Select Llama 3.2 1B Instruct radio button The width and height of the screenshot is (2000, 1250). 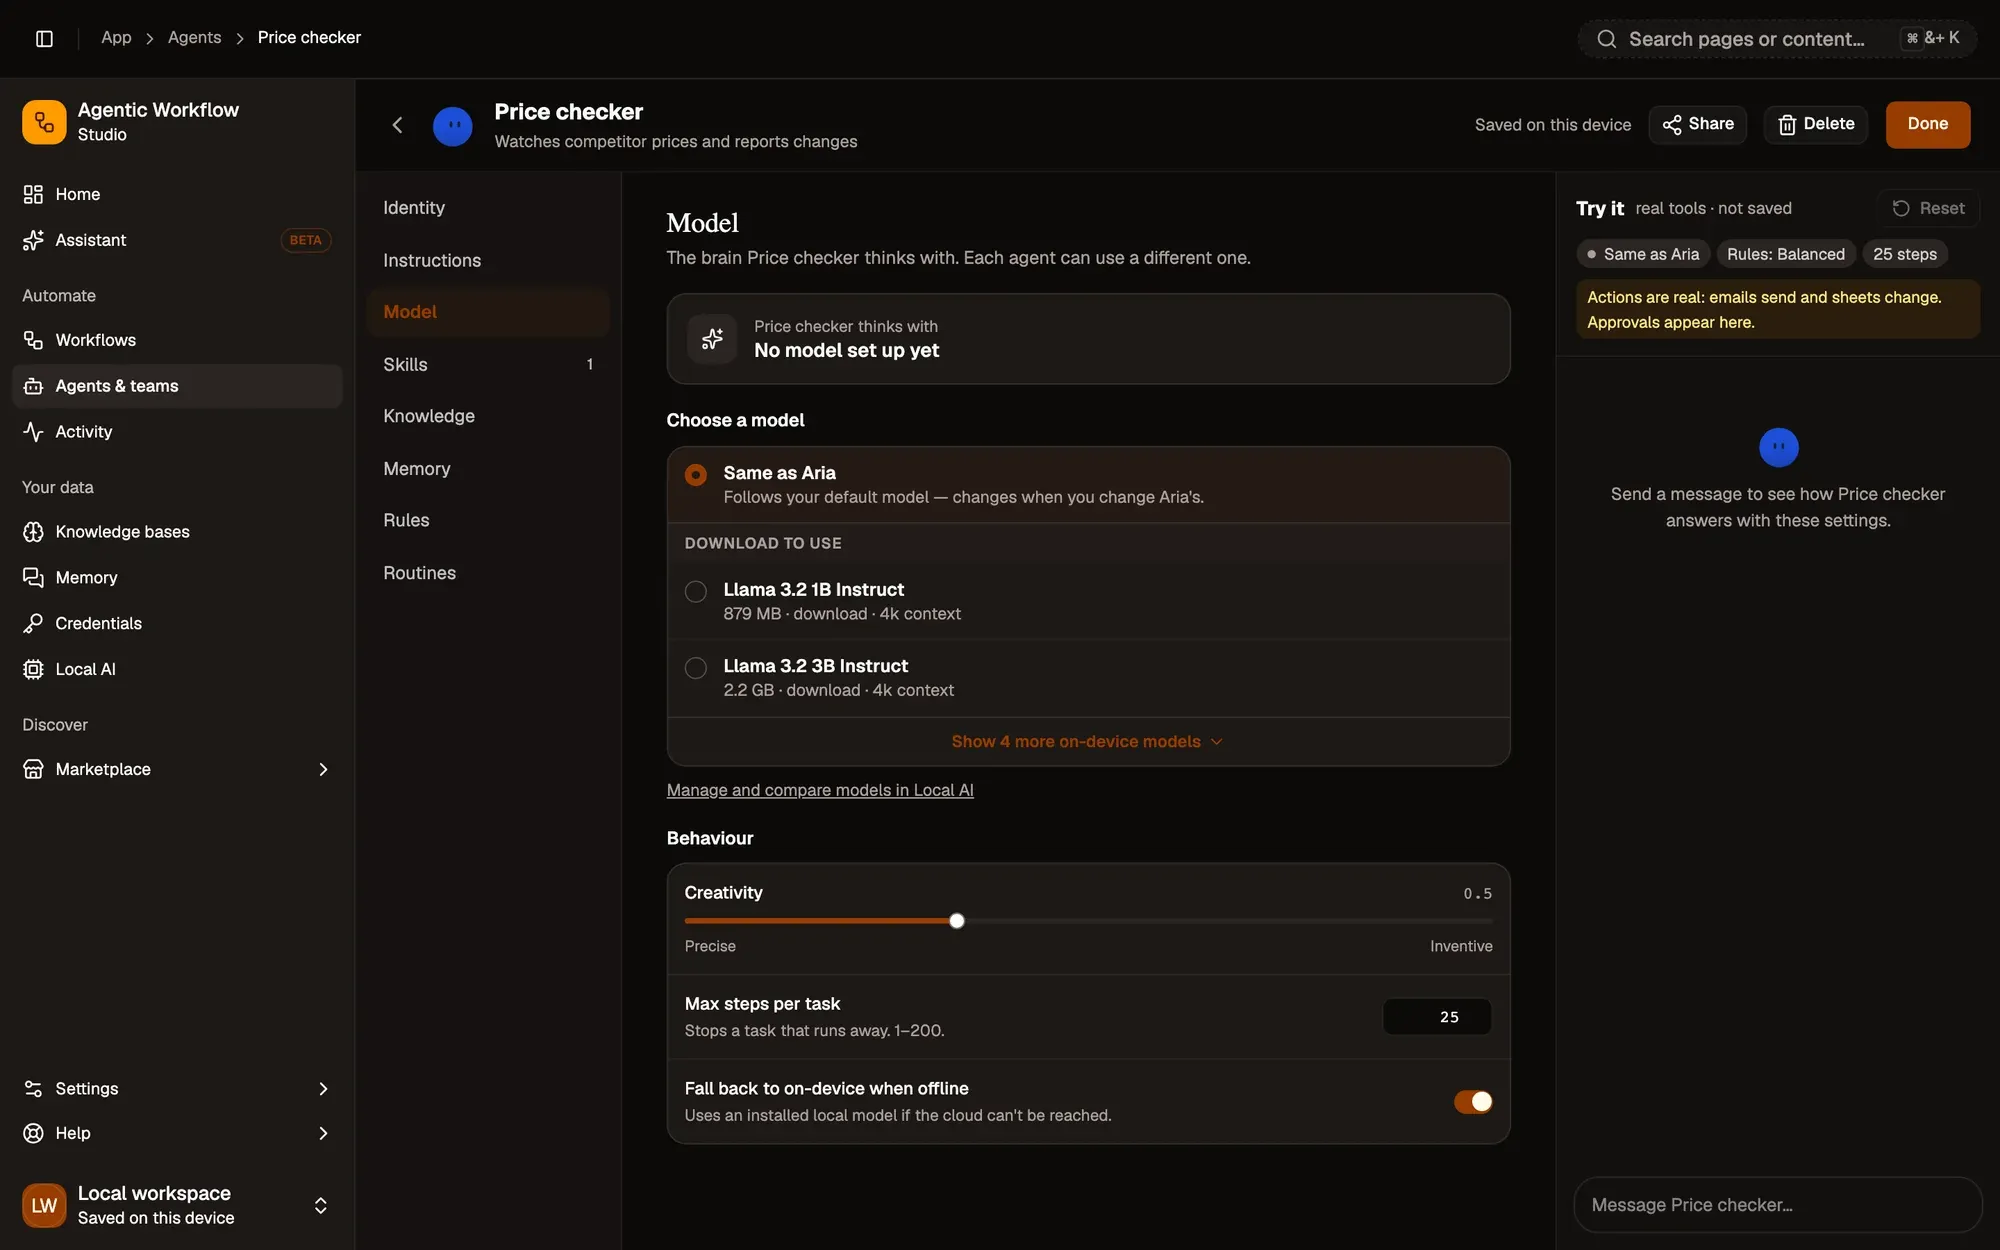click(x=695, y=591)
